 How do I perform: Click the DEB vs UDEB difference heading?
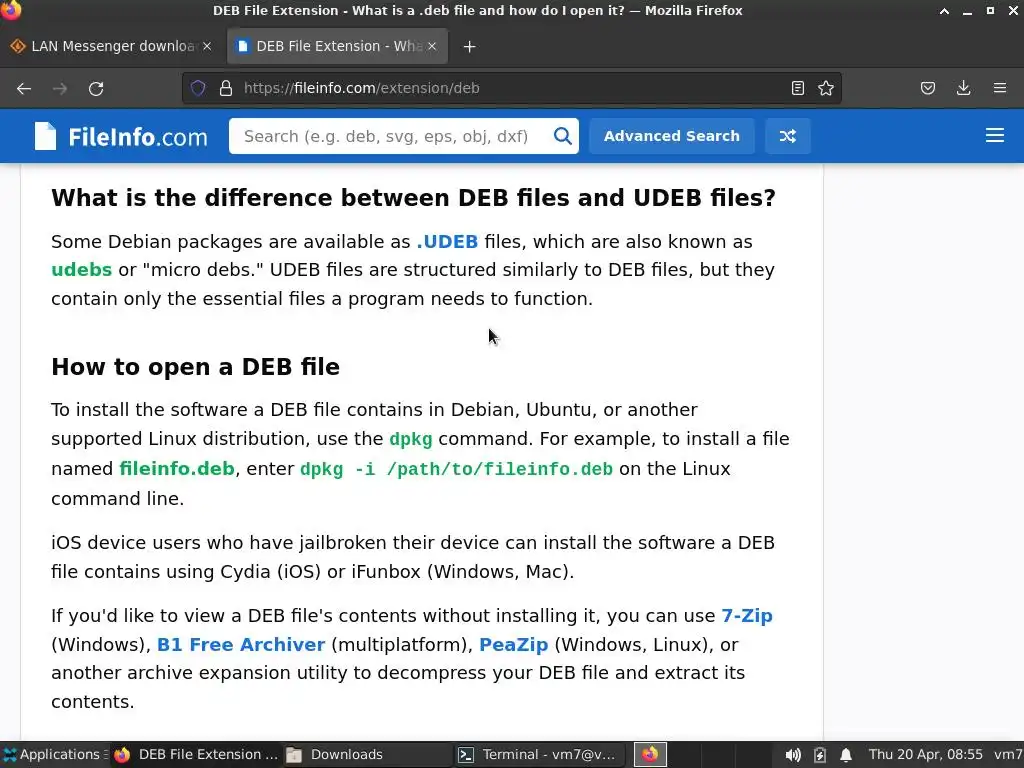(413, 198)
